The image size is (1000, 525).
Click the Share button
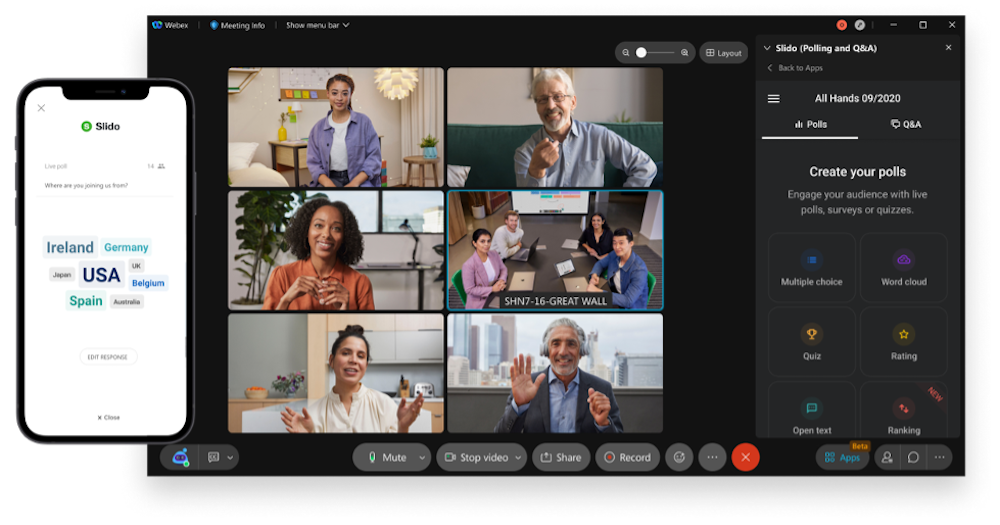click(x=561, y=457)
